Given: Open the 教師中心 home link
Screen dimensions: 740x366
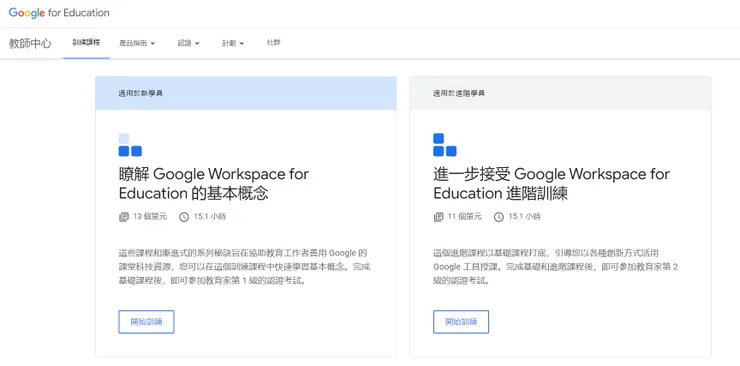Looking at the screenshot, I should pyautogui.click(x=30, y=43).
